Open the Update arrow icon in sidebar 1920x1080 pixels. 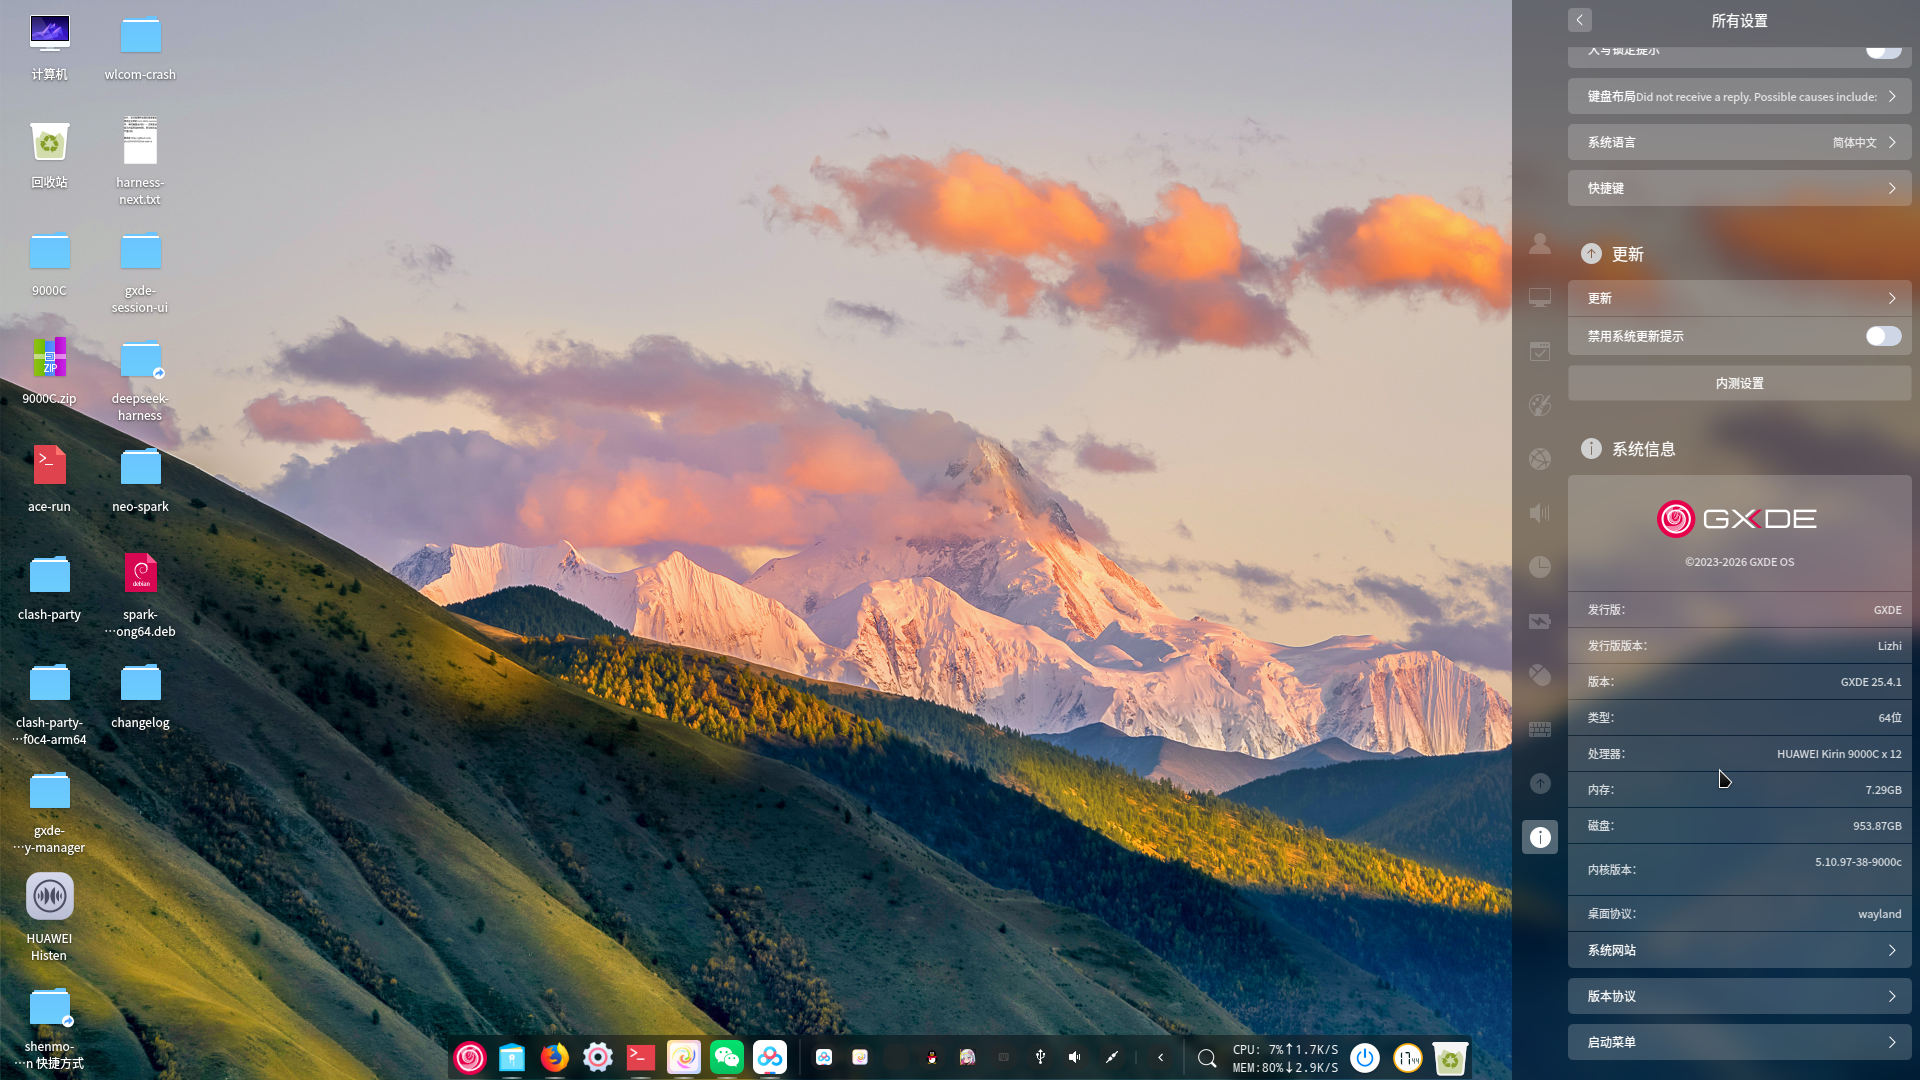(x=1540, y=783)
